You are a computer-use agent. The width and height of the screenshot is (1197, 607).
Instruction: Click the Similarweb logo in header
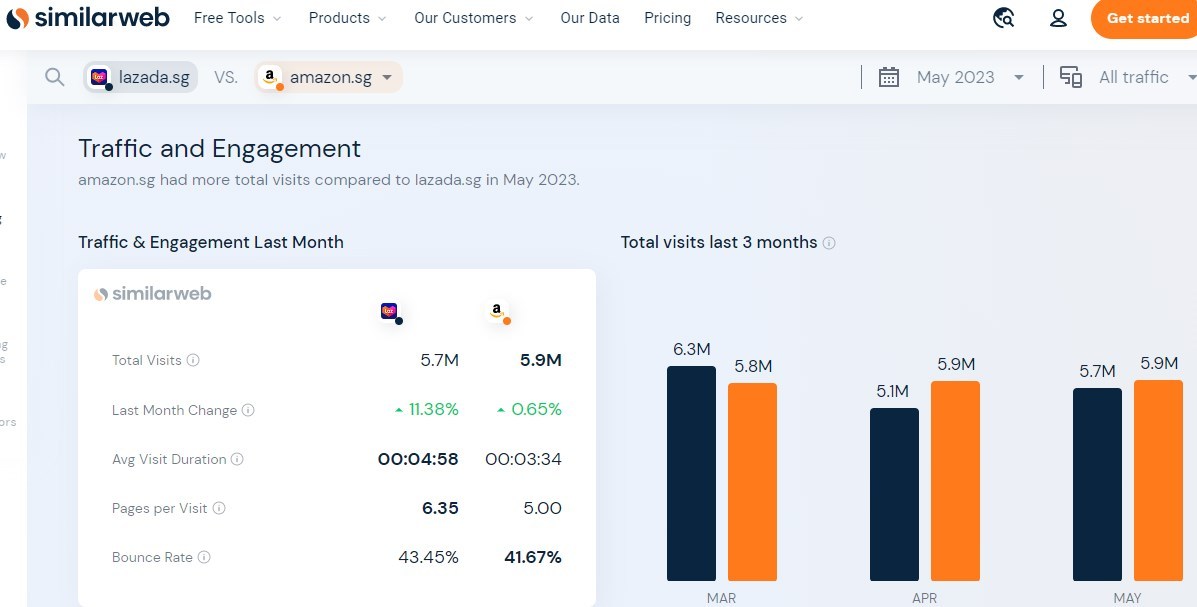tap(88, 18)
